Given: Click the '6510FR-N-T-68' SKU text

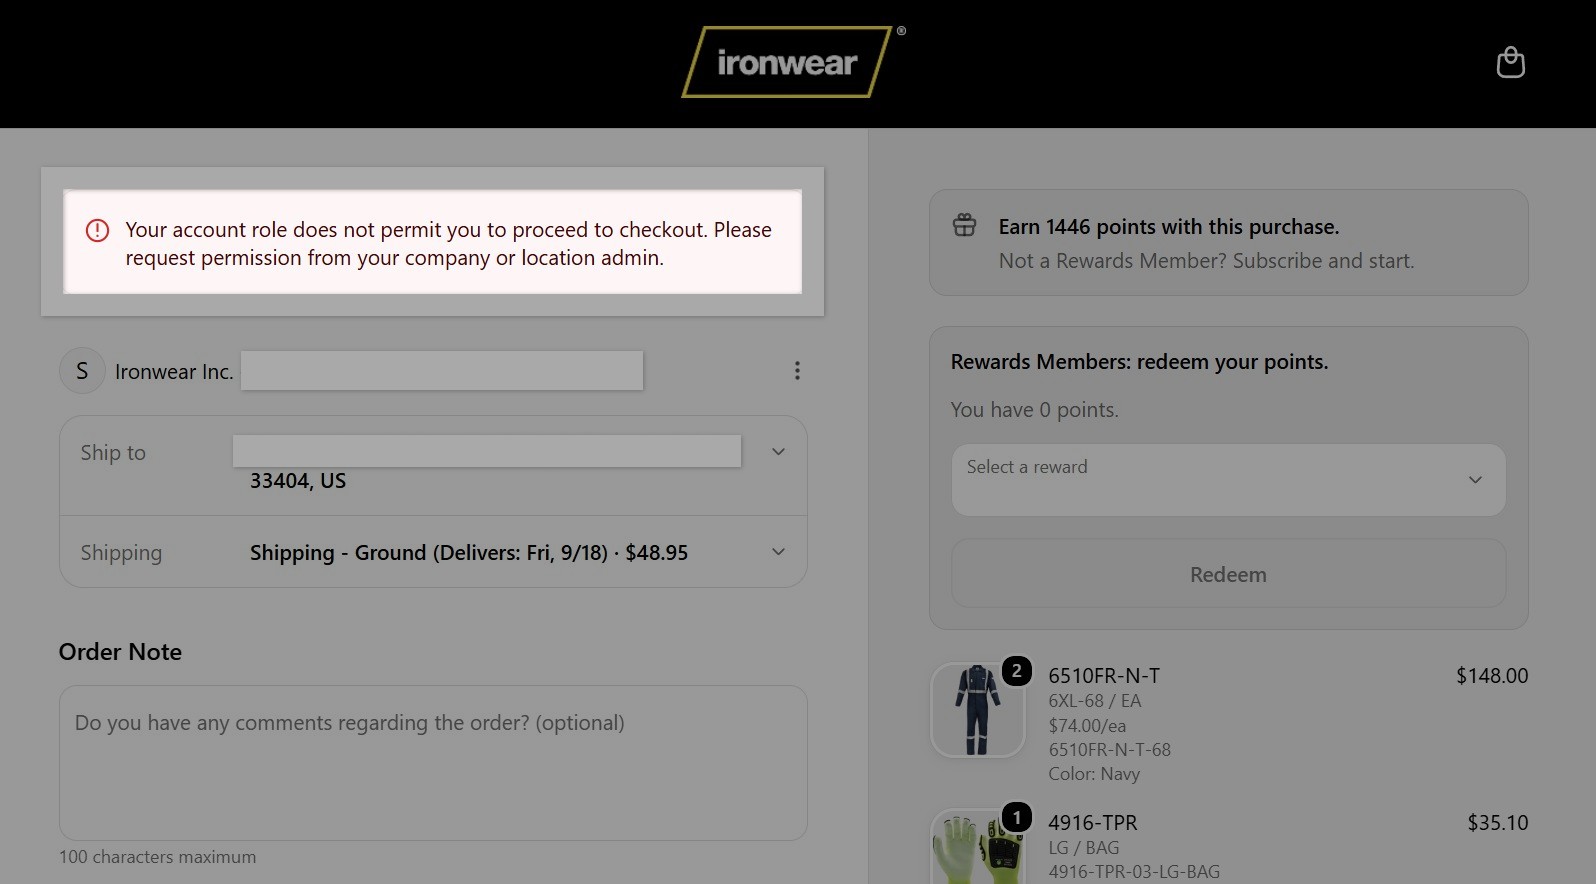Looking at the screenshot, I should 1109,750.
